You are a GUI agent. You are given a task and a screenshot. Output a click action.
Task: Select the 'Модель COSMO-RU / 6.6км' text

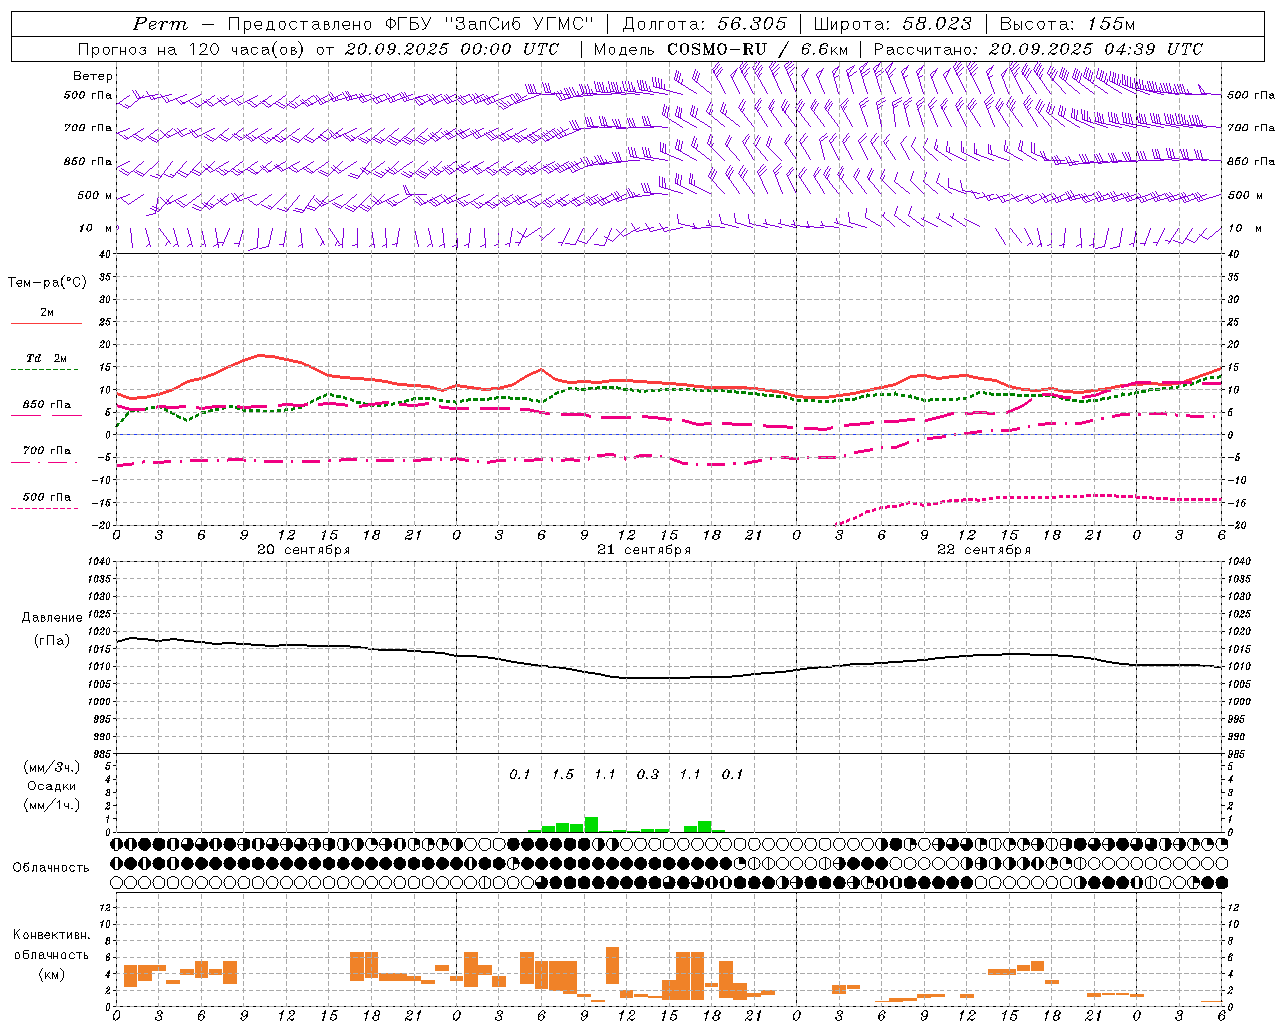point(721,49)
